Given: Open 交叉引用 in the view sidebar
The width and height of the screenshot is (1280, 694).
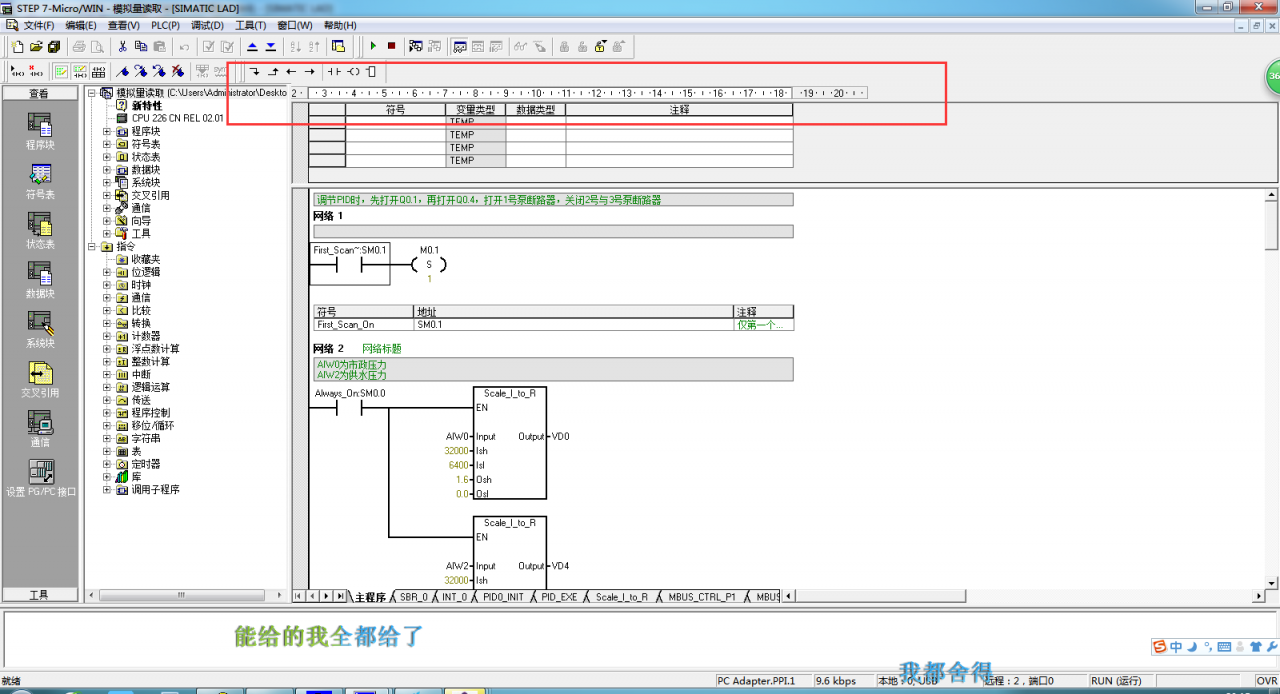Looking at the screenshot, I should [40, 378].
